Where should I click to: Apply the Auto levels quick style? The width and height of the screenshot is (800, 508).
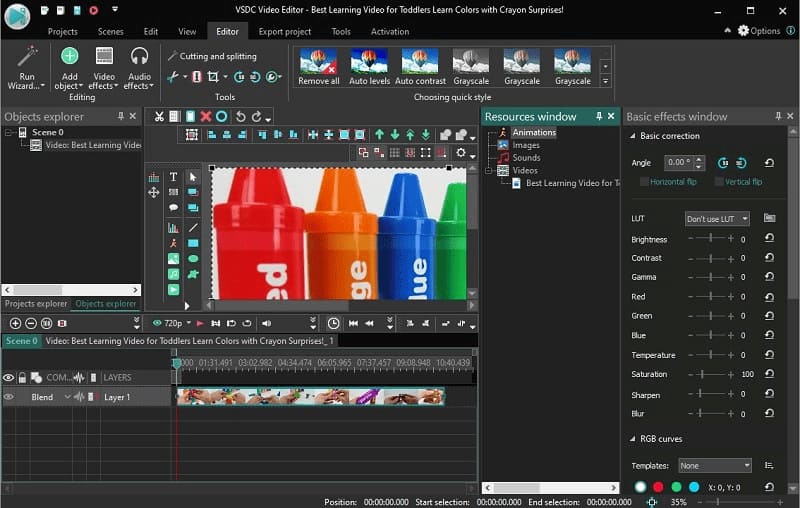370,65
